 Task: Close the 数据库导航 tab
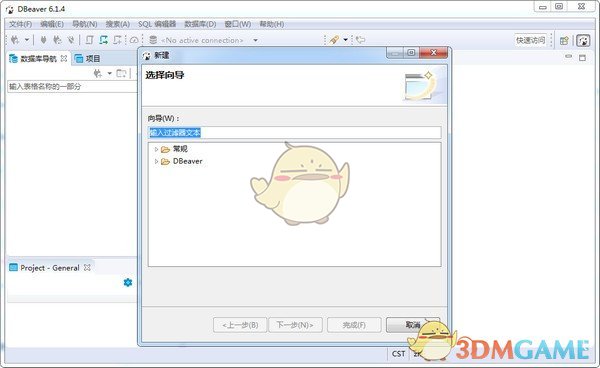click(64, 58)
